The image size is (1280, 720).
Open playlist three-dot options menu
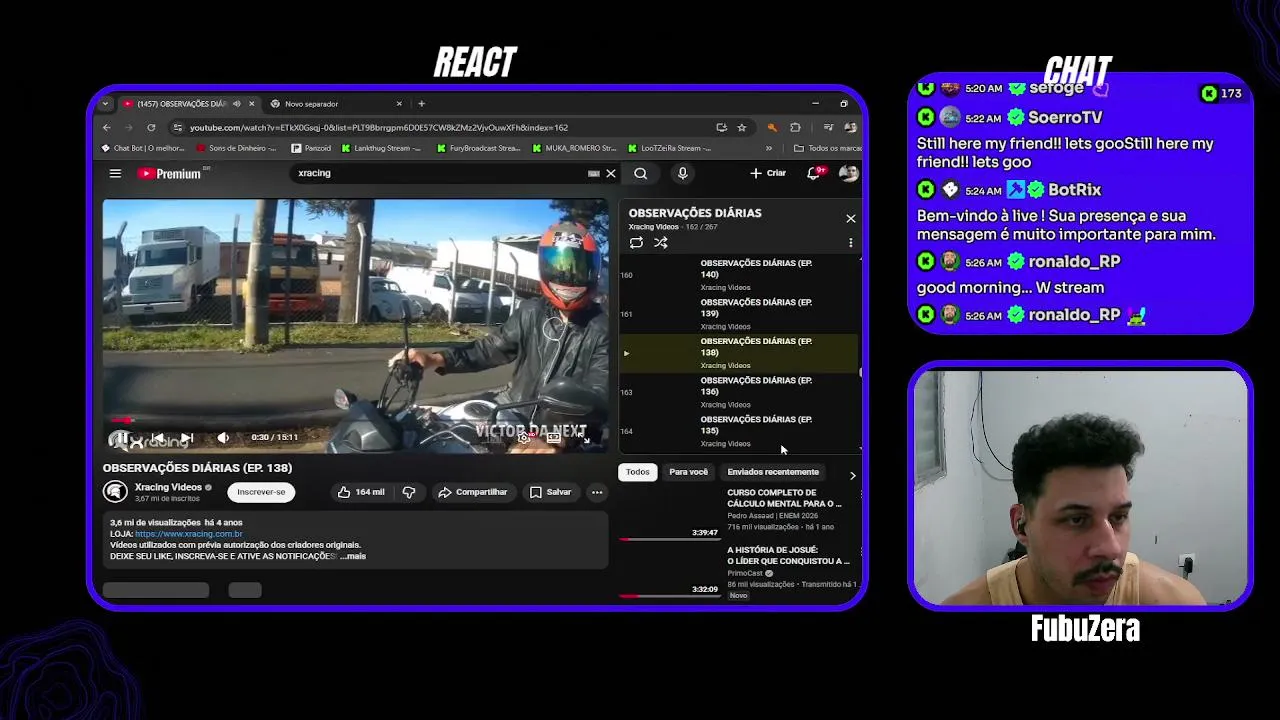[x=851, y=243]
